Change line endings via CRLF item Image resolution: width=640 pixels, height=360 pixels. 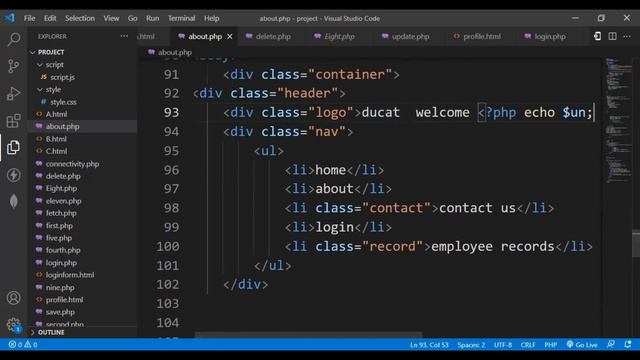[528, 344]
